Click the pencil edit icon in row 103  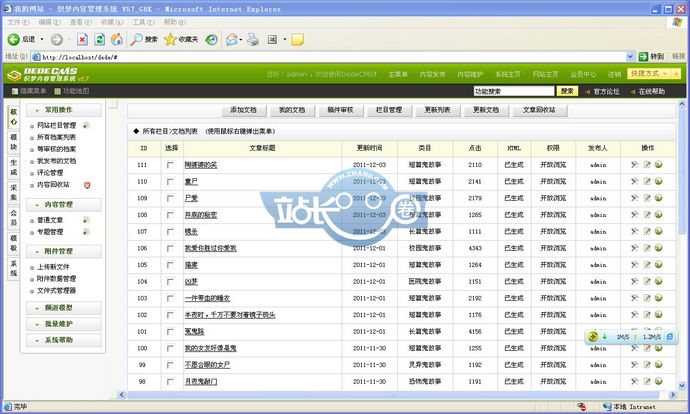[x=647, y=298]
